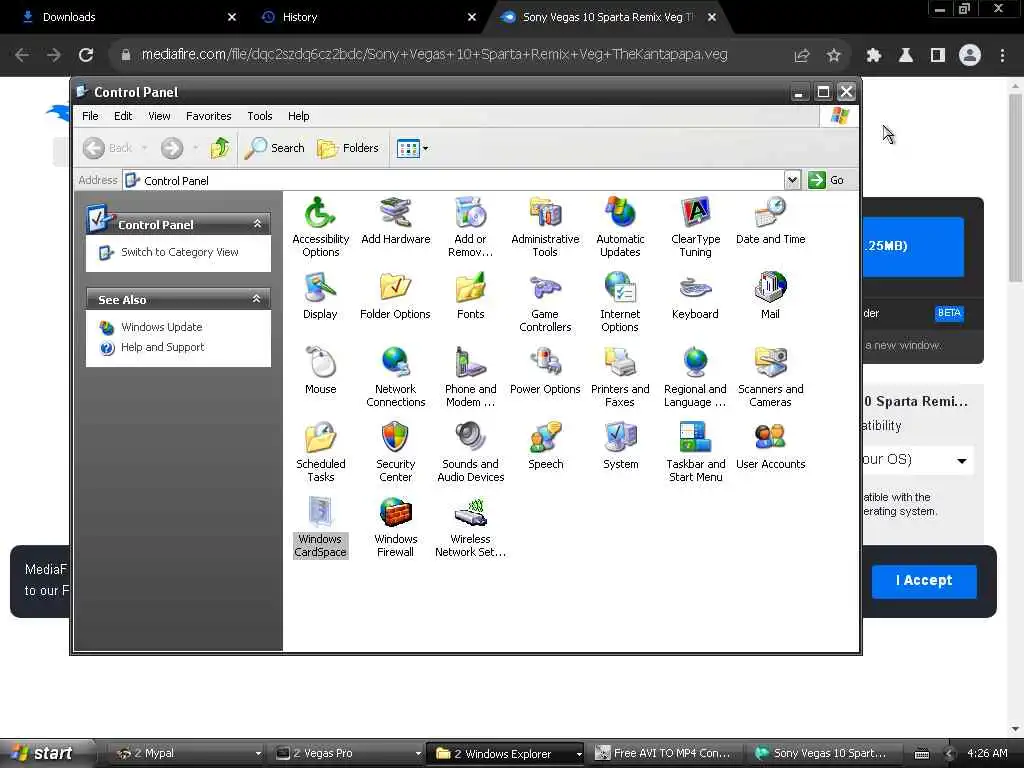Open User Accounts

(x=770, y=446)
